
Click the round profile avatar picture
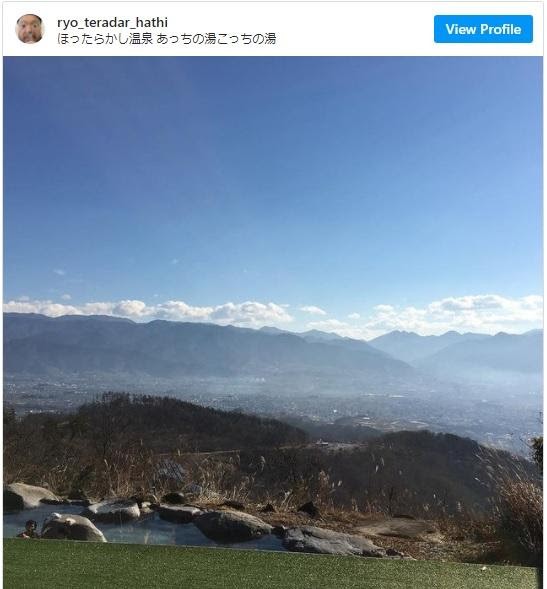[x=30, y=29]
